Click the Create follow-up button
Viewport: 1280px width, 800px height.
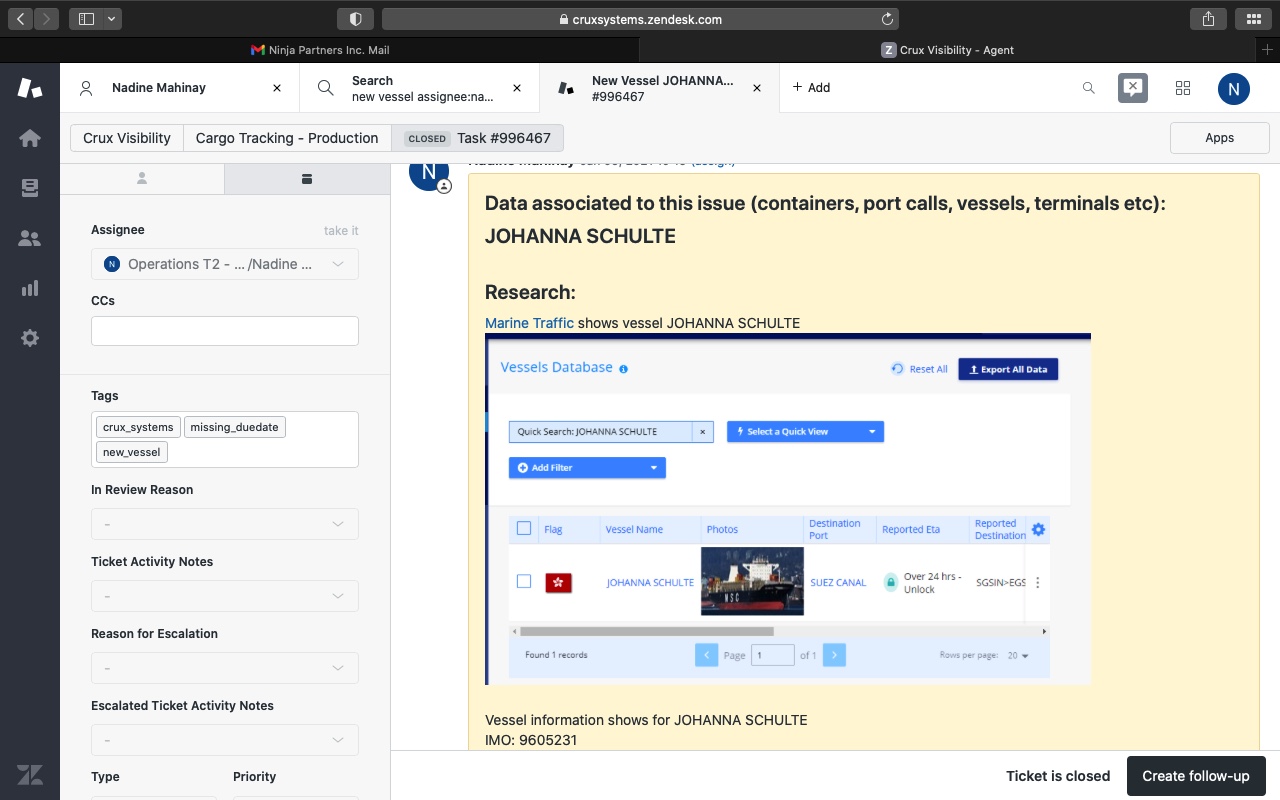[x=1196, y=776]
